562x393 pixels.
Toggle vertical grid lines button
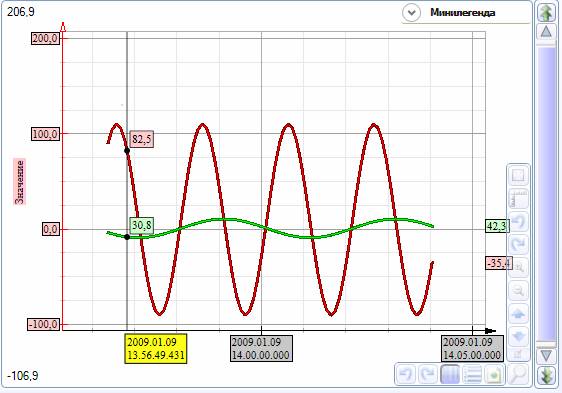coord(450,374)
